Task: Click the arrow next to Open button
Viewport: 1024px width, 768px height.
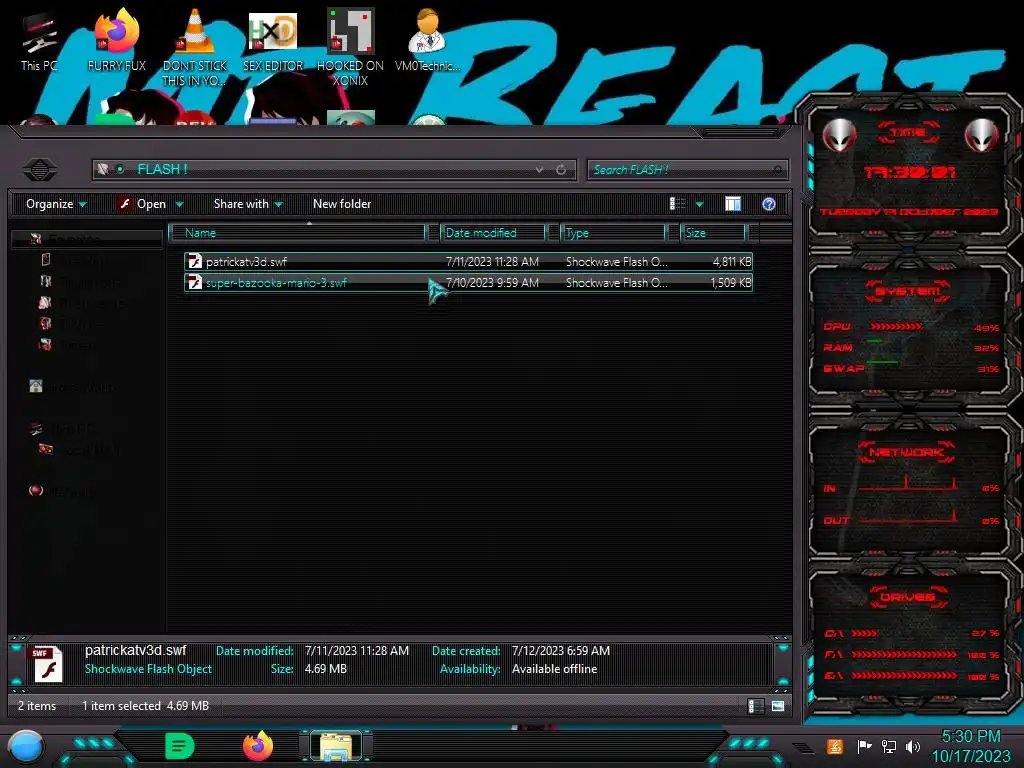Action: [x=180, y=204]
